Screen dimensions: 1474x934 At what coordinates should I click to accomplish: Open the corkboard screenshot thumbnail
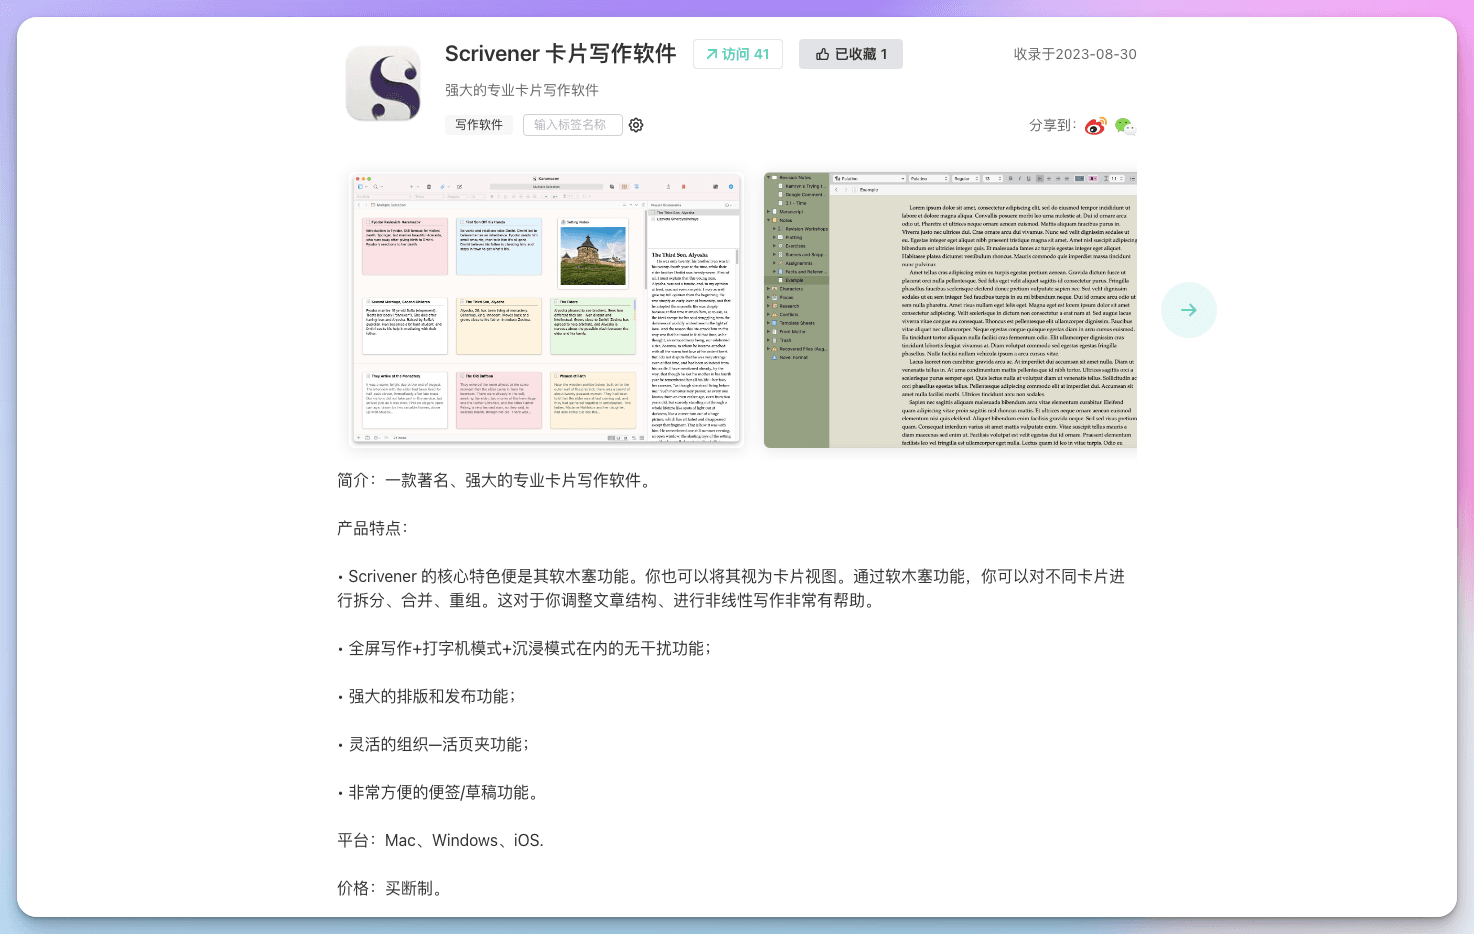tap(547, 309)
